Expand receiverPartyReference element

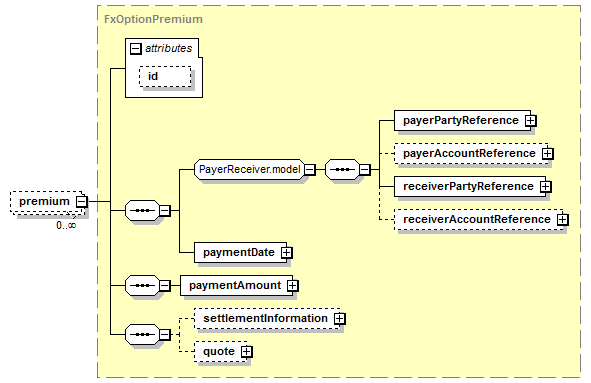[545, 187]
